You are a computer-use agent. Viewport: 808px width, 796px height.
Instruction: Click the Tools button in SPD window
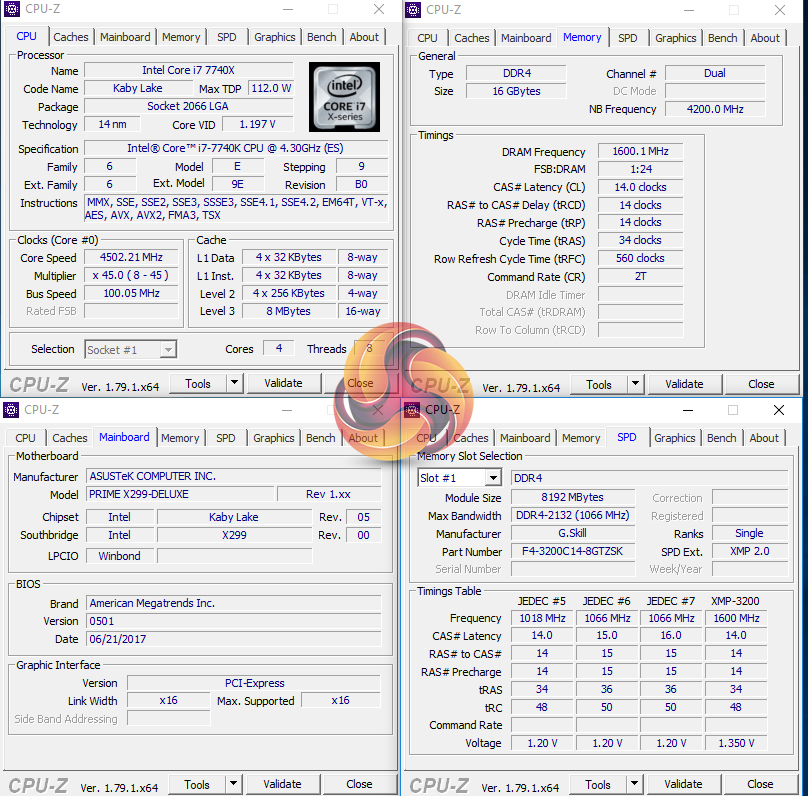[598, 784]
